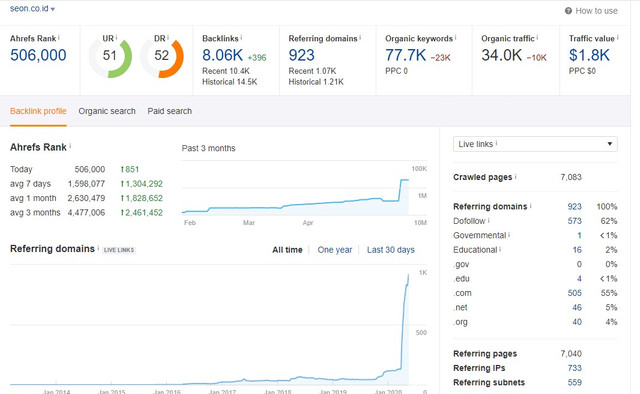Click info icon next to DR gauge
The height and width of the screenshot is (394, 640).
pyautogui.click(x=168, y=38)
